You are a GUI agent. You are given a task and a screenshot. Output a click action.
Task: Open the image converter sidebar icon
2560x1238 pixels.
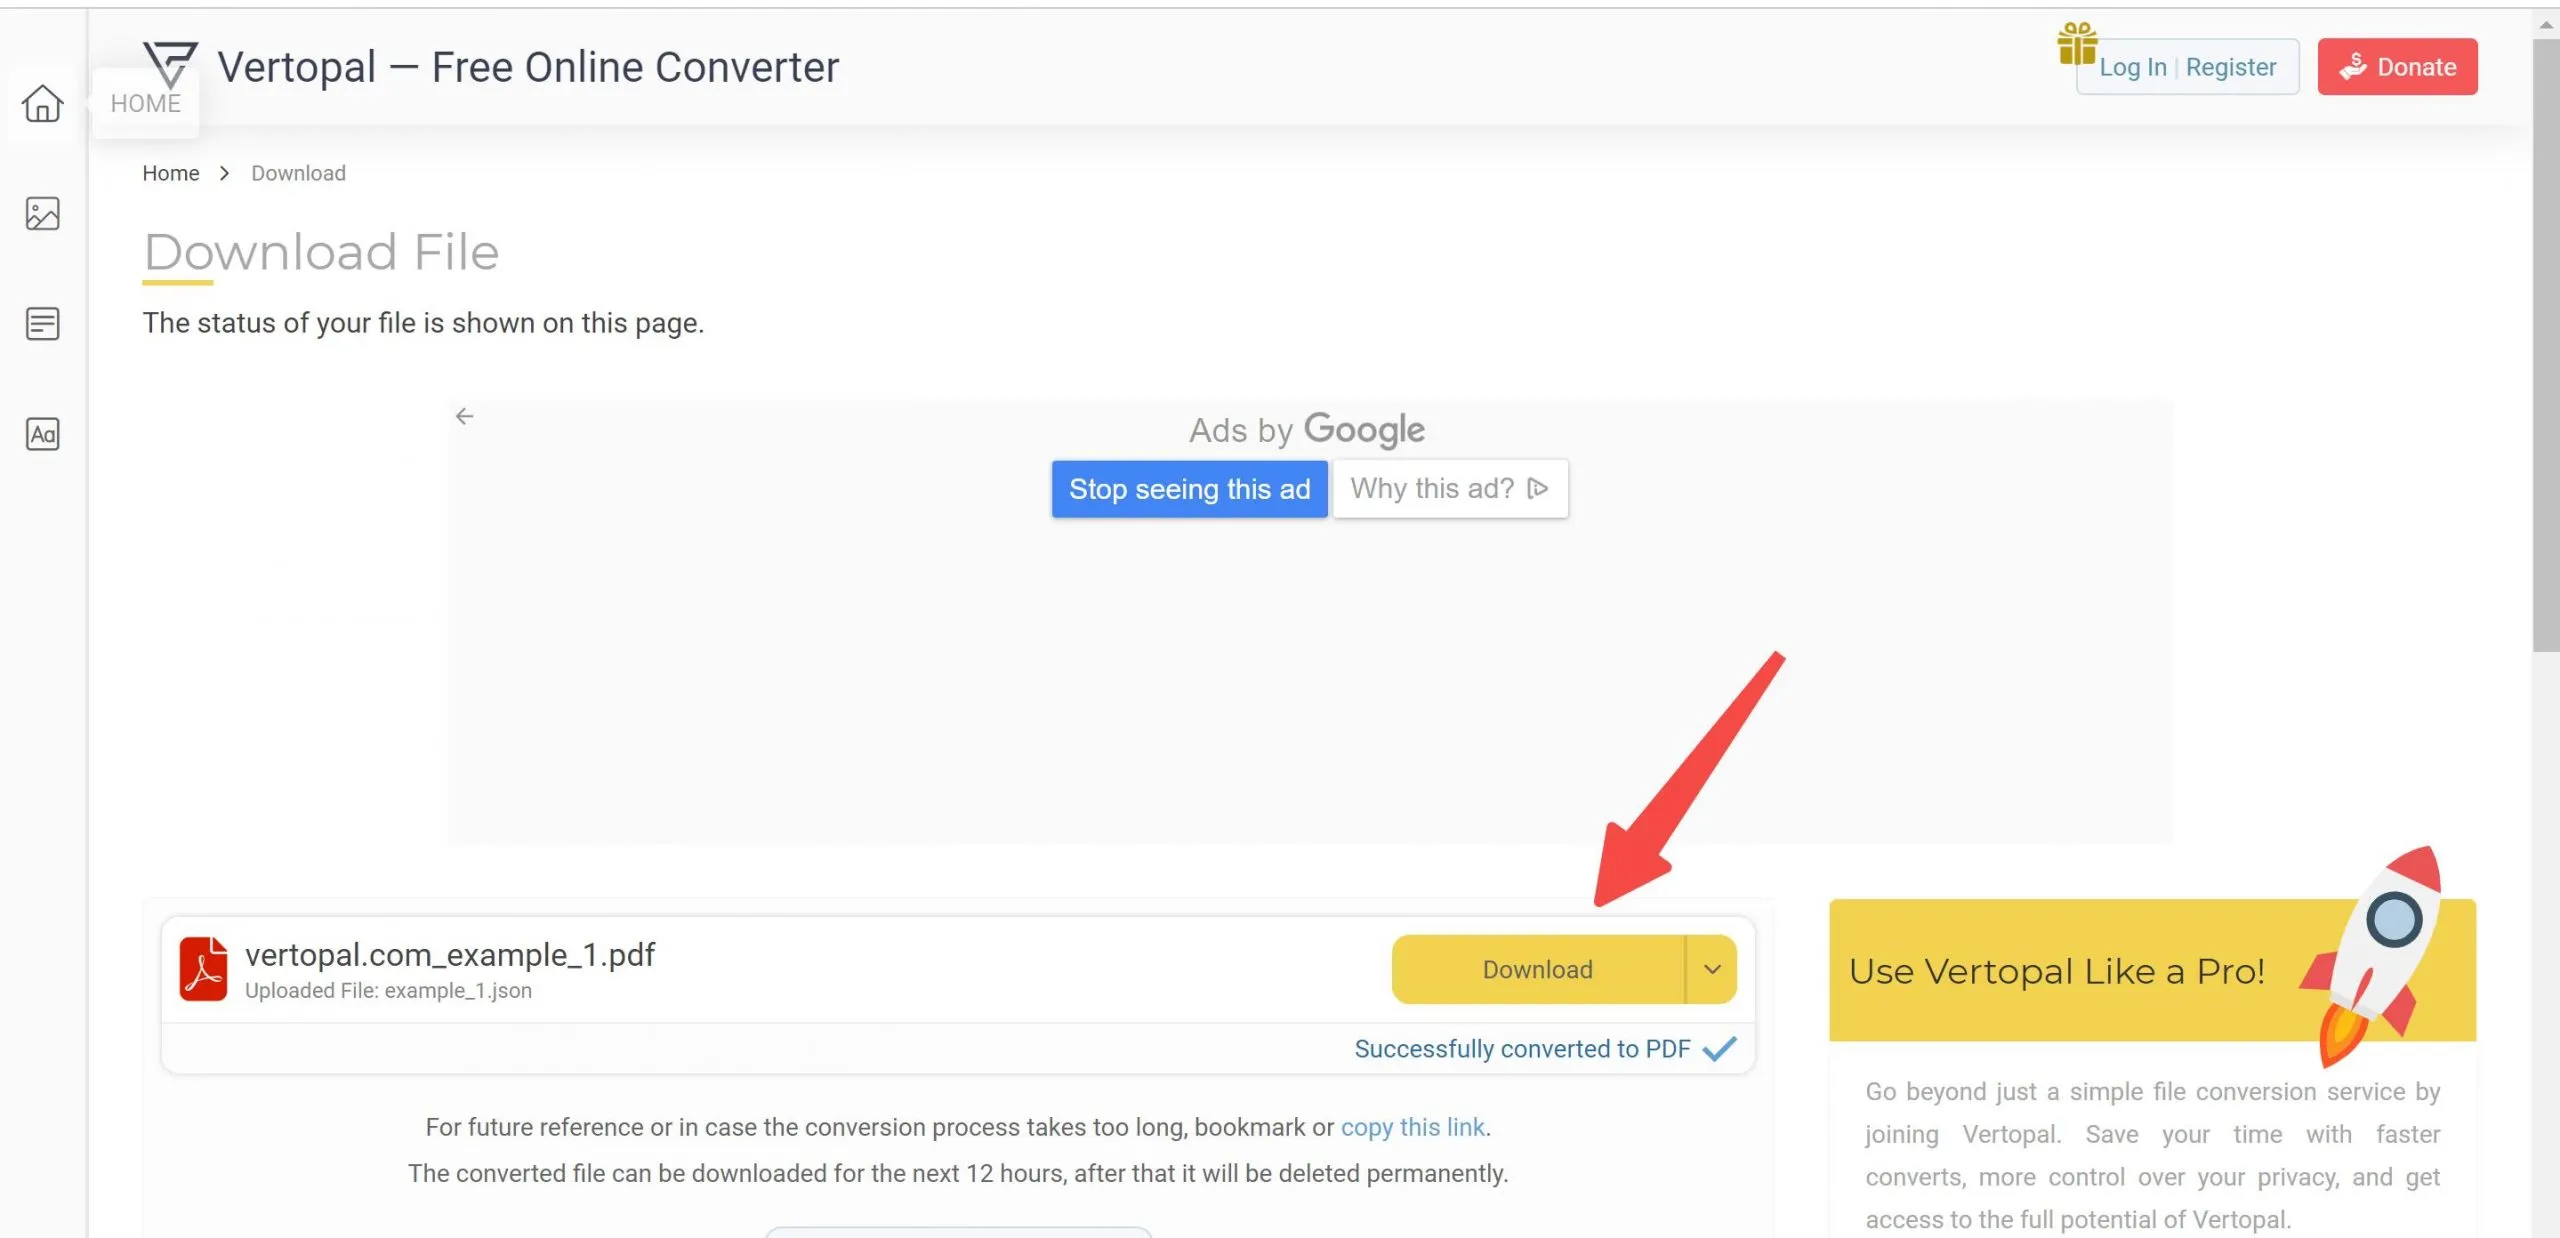(x=42, y=213)
